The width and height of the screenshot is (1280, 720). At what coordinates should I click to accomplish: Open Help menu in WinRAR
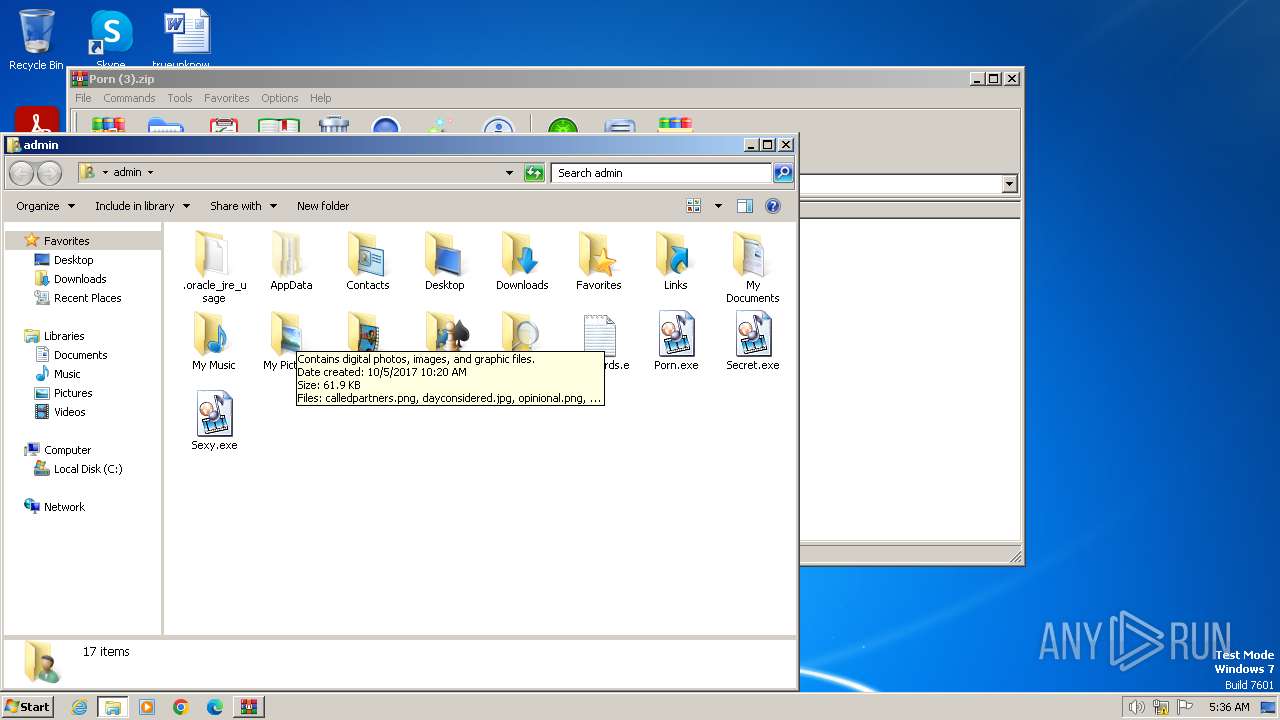click(320, 98)
